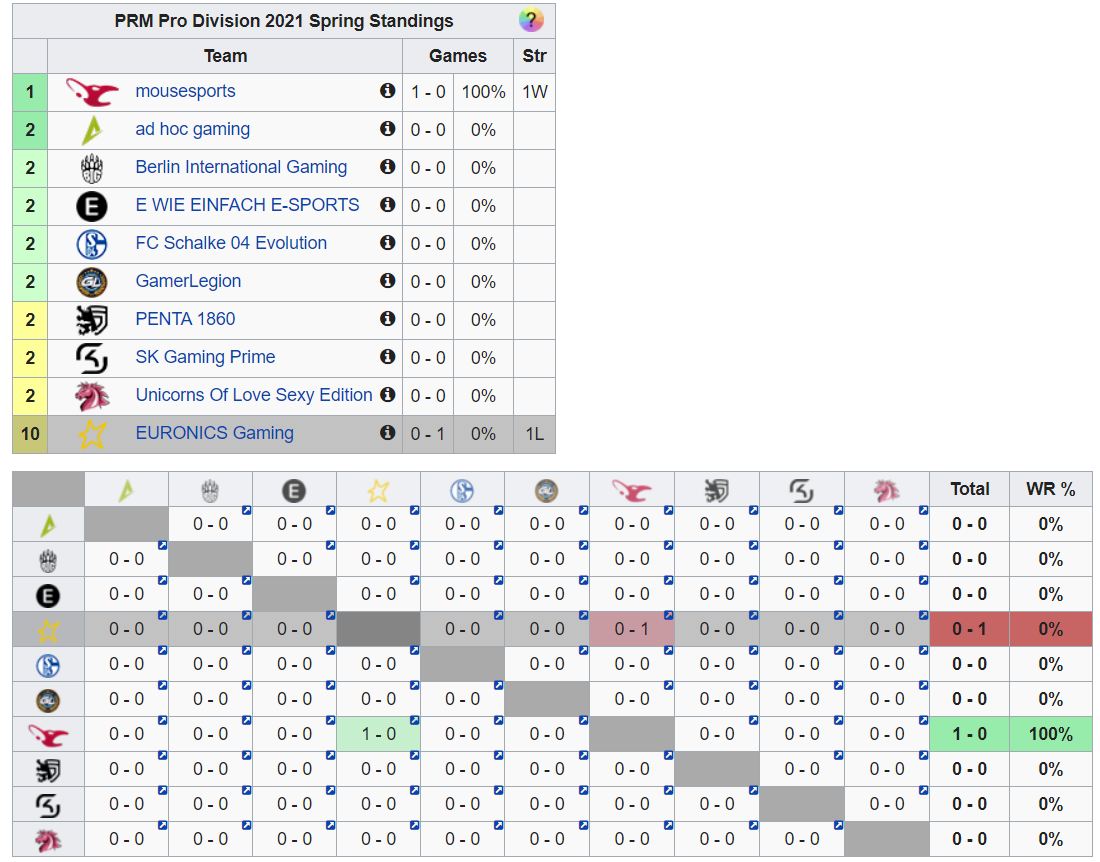Click the ad hoc gaming link

pyautogui.click(x=192, y=129)
